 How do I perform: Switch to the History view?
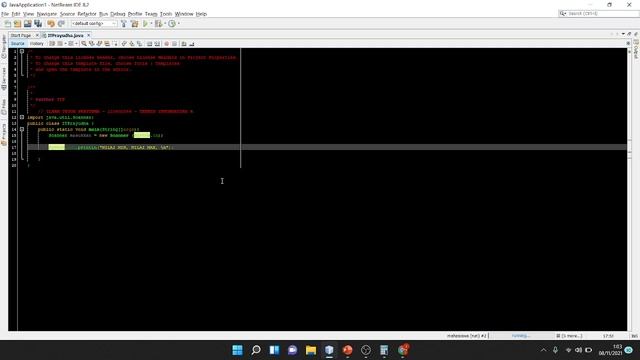(x=37, y=43)
